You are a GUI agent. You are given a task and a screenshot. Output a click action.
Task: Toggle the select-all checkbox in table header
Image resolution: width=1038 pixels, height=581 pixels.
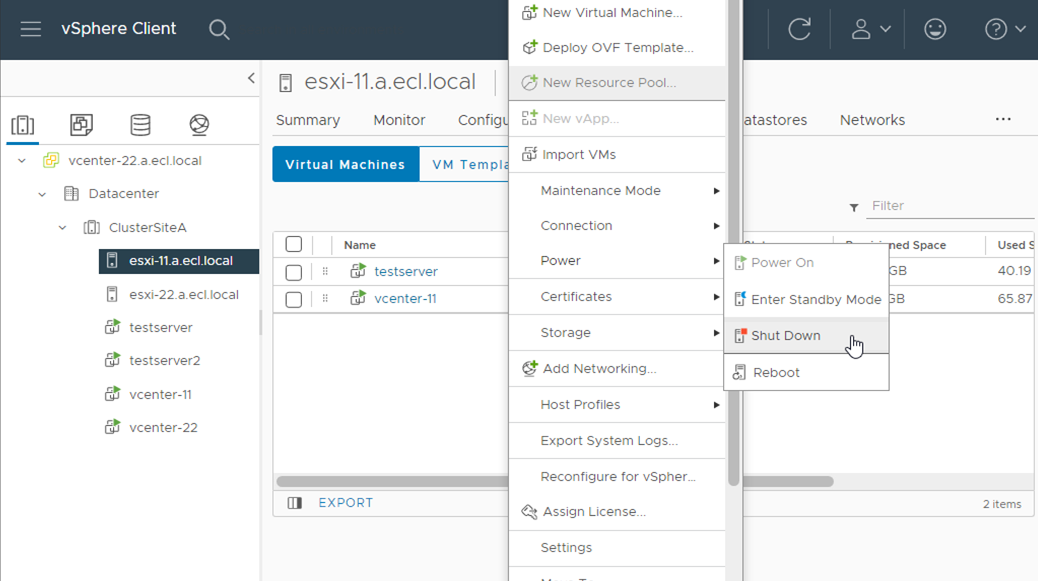(293, 245)
